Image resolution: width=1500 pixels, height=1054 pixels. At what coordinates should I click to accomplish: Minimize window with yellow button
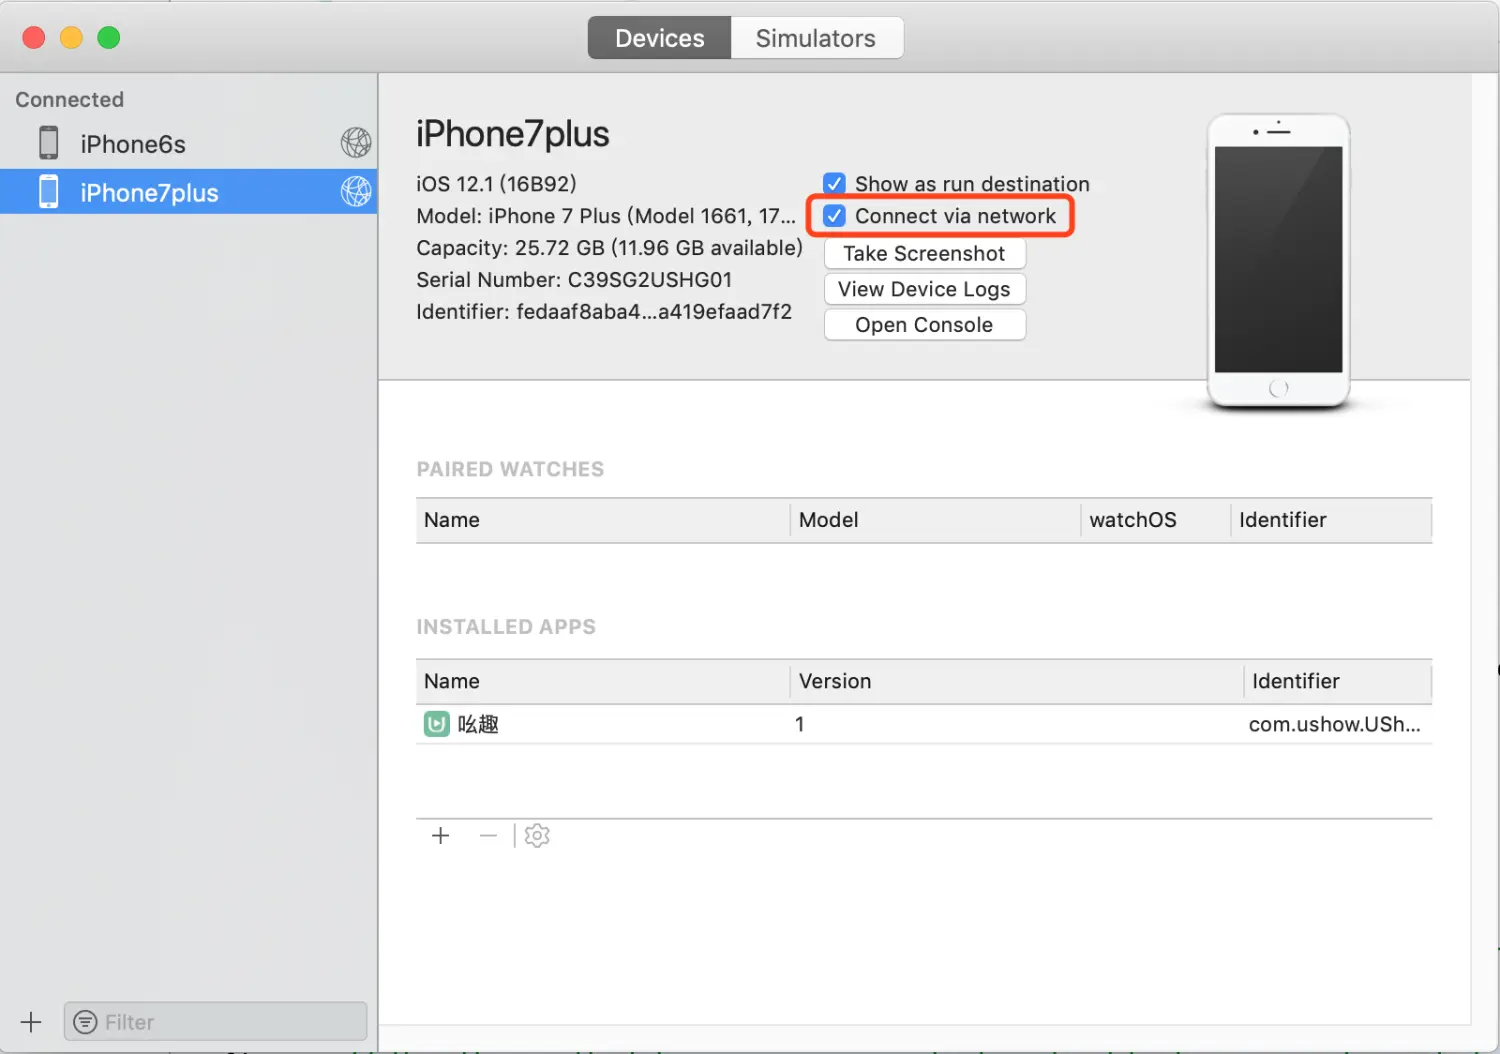click(71, 38)
